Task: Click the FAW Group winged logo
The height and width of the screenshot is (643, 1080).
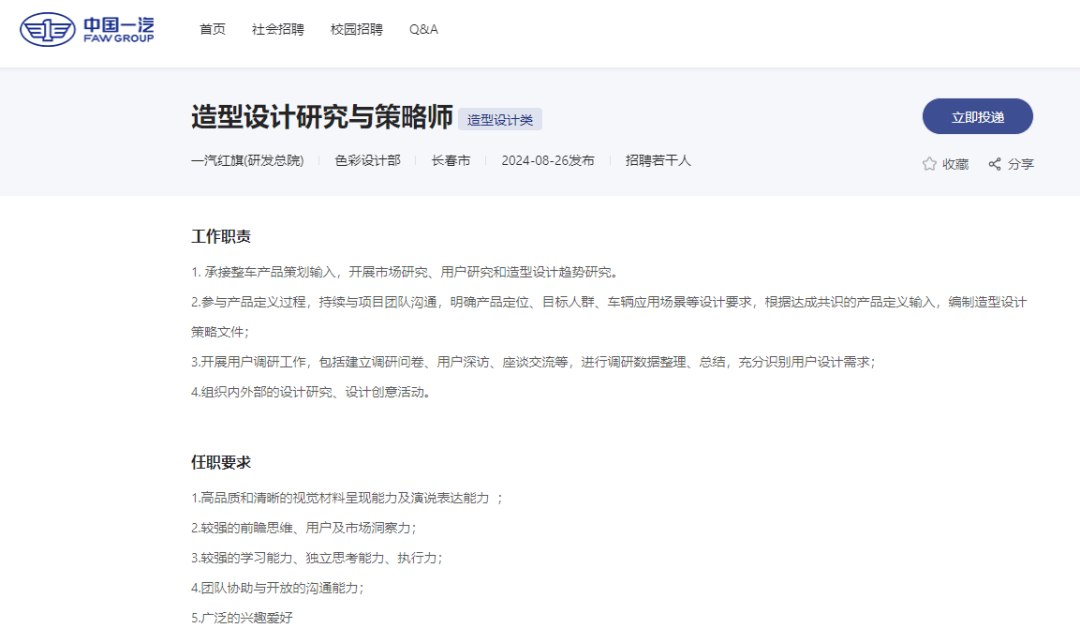Action: click(x=48, y=30)
